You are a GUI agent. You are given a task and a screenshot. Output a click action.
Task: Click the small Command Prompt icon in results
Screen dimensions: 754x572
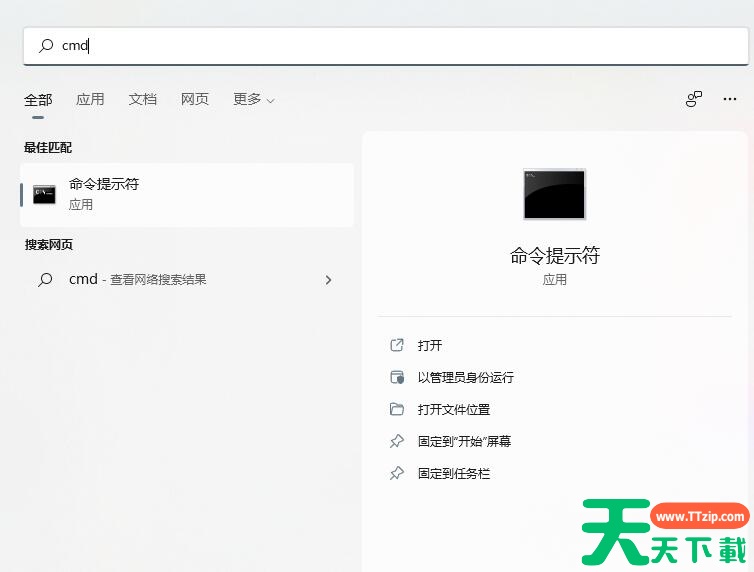tap(44, 194)
